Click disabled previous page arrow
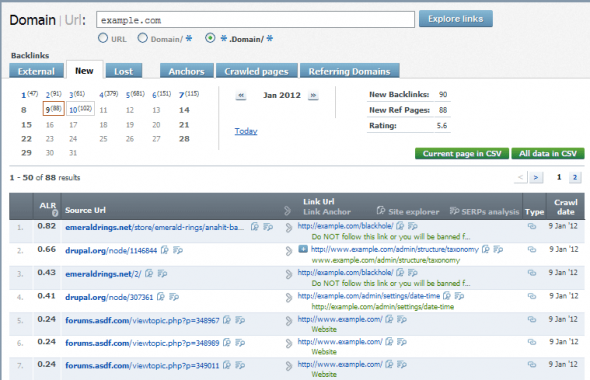This screenshot has width=590, height=380. click(x=521, y=177)
